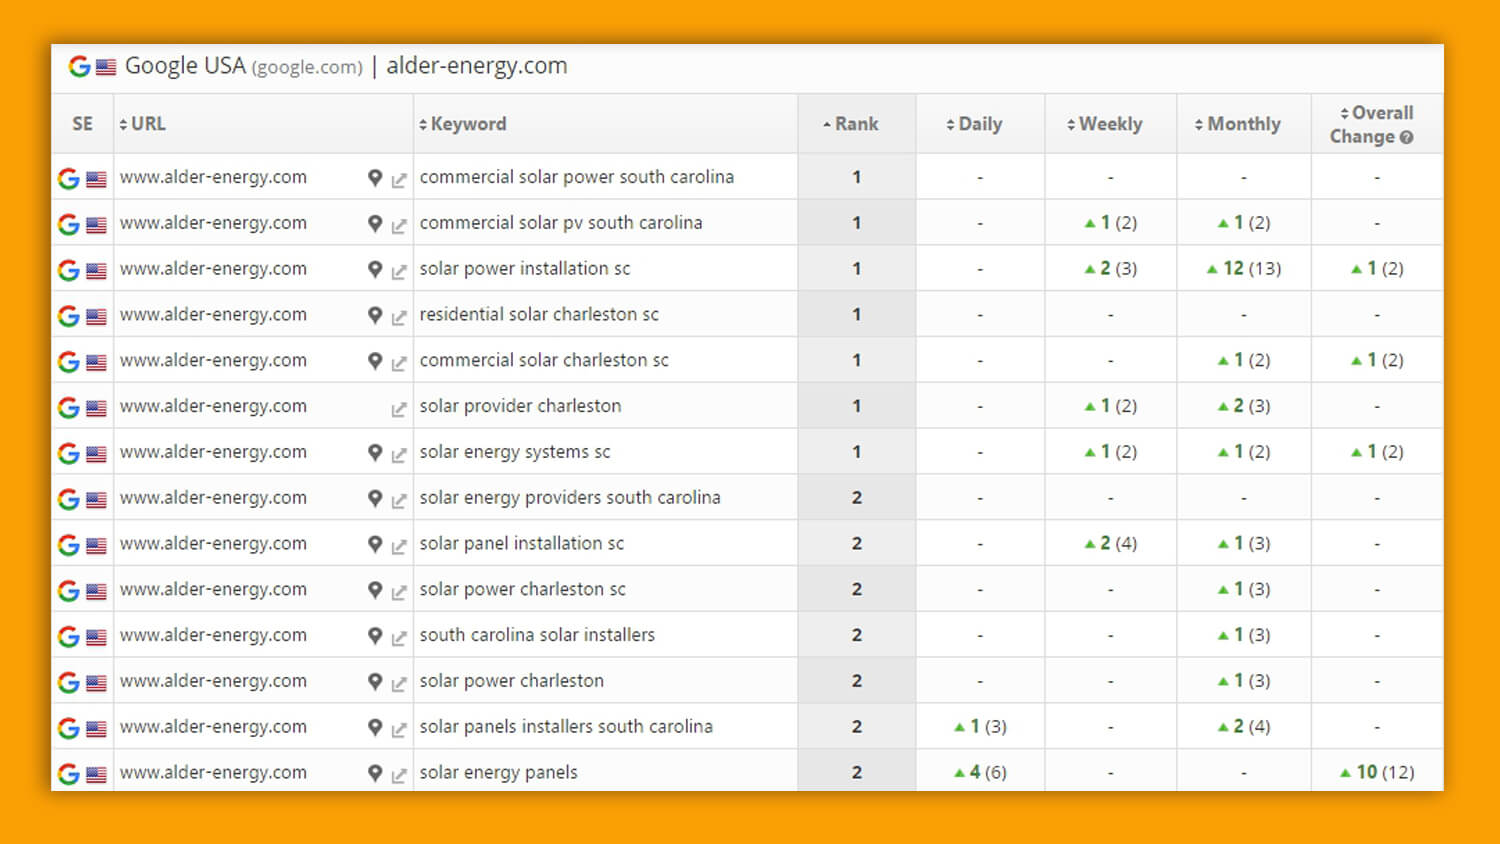Open external link for 'south carolina solar installers'

(x=399, y=638)
